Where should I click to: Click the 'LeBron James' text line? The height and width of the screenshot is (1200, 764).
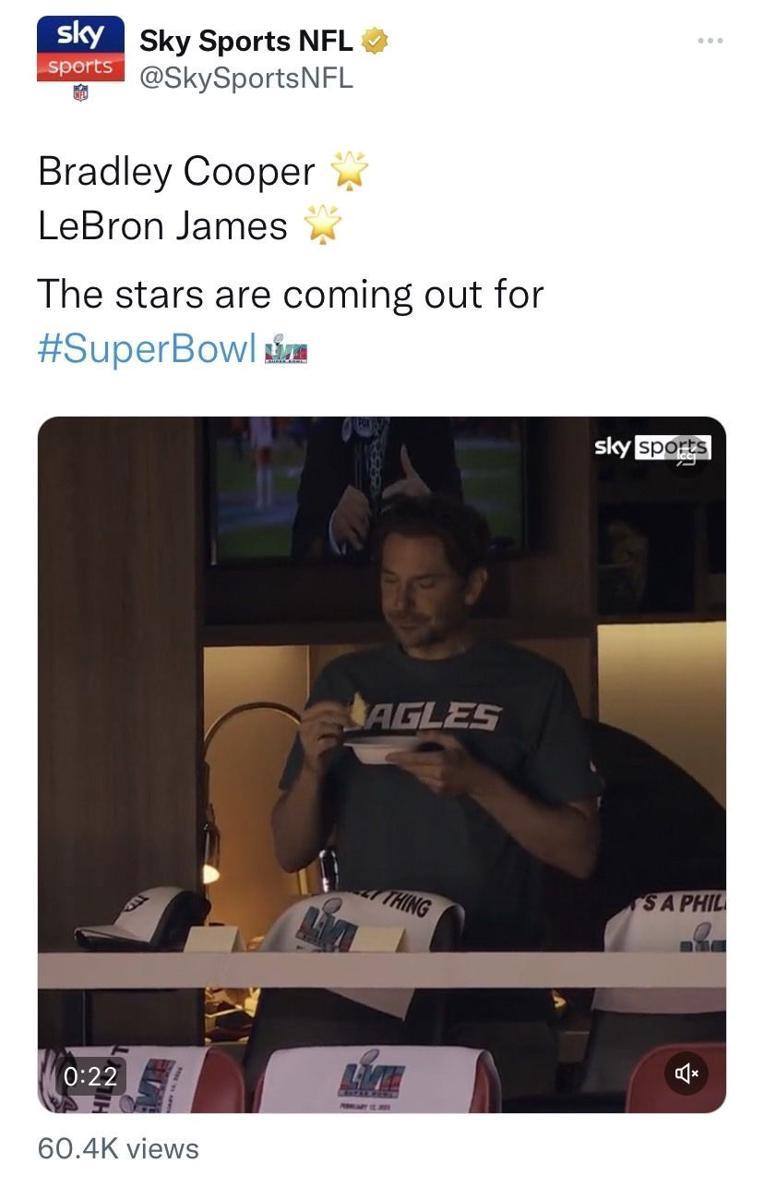pyautogui.click(x=162, y=226)
